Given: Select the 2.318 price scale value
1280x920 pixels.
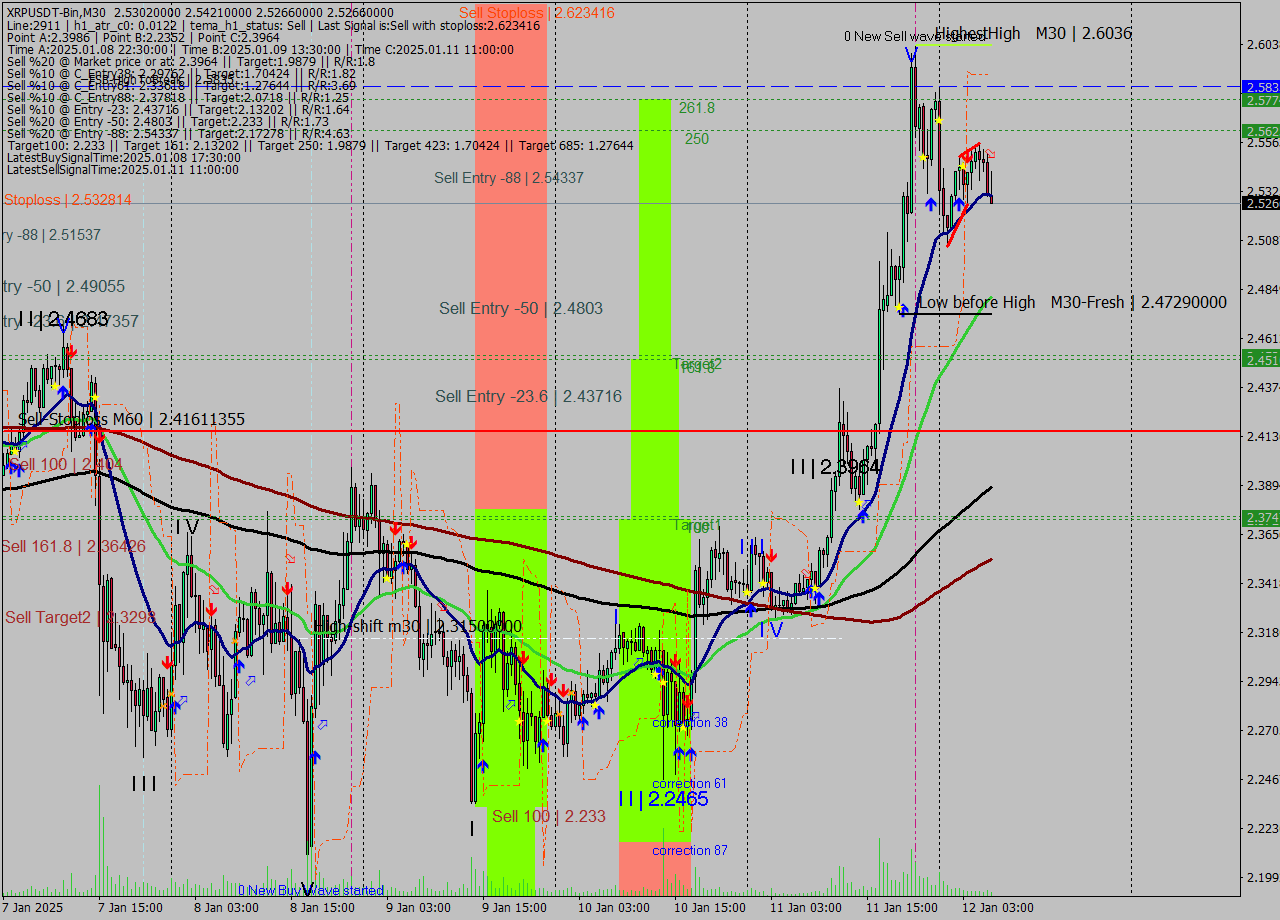Looking at the screenshot, I should pos(1262,632).
